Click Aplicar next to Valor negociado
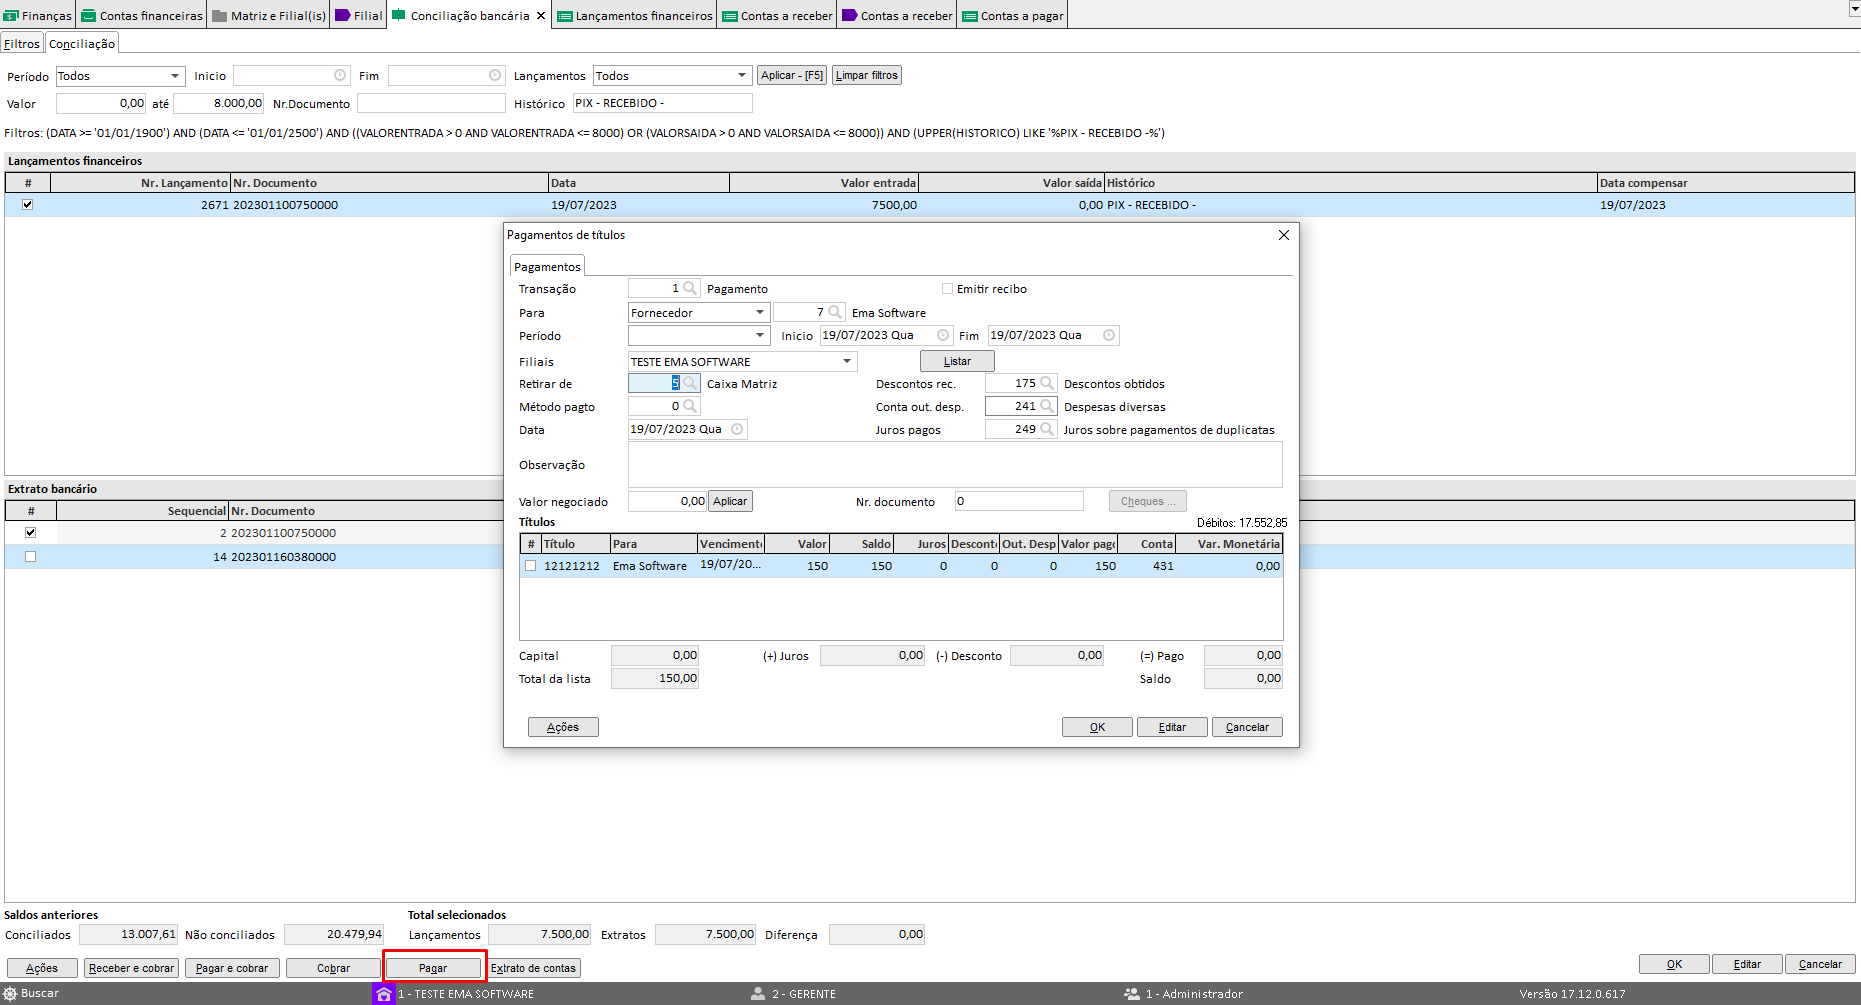The image size is (1861, 1005). [x=730, y=501]
